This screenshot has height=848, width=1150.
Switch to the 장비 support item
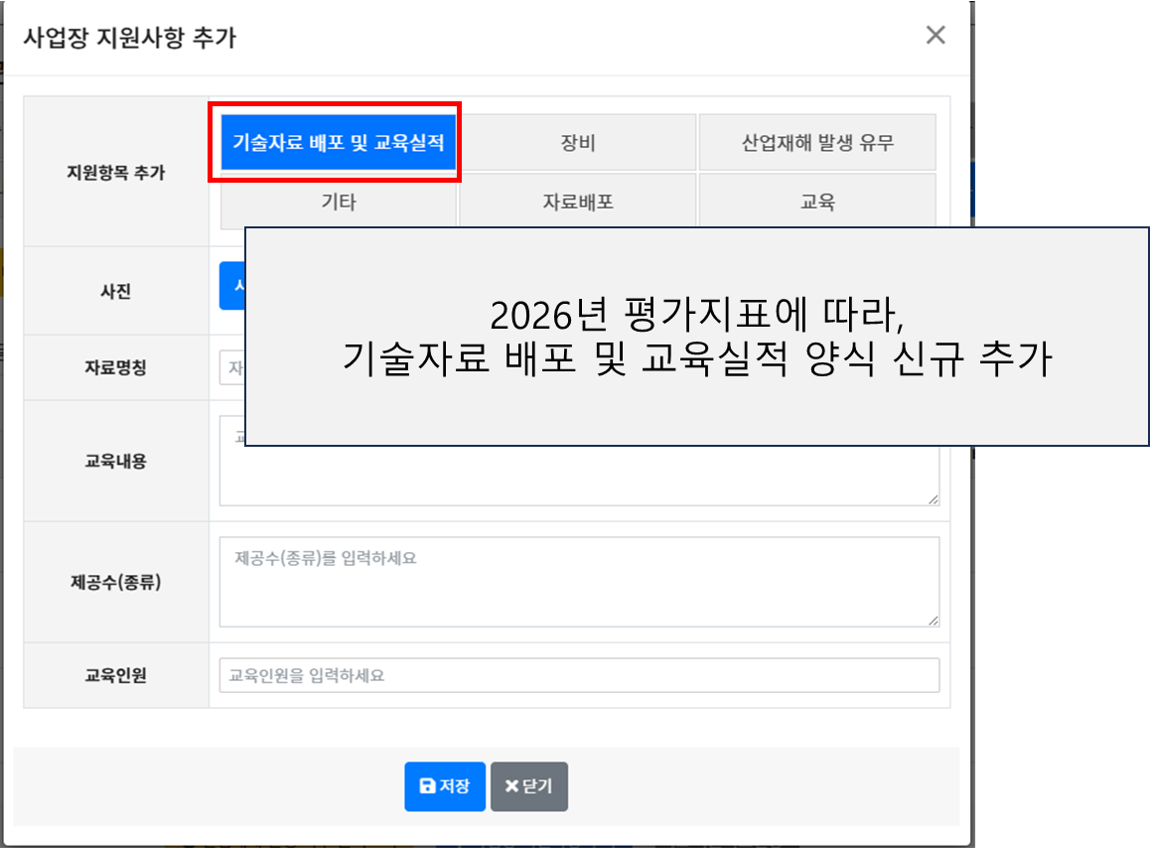pos(578,142)
